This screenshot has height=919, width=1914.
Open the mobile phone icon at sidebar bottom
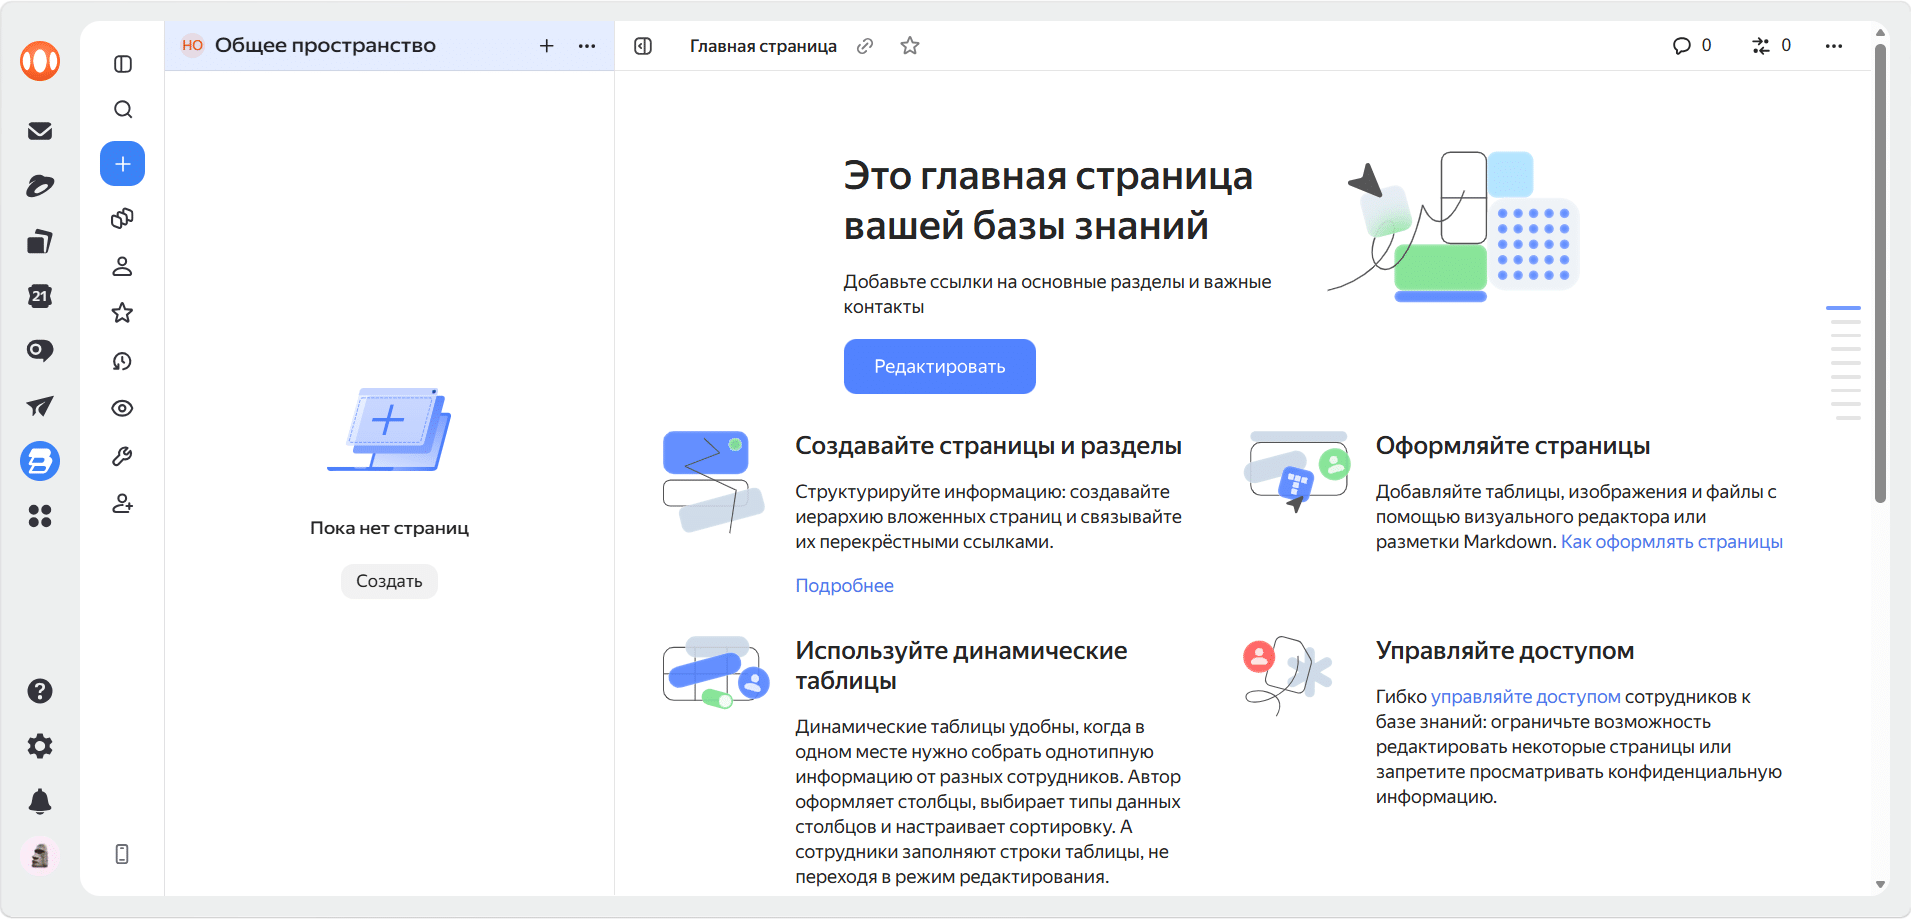click(122, 854)
